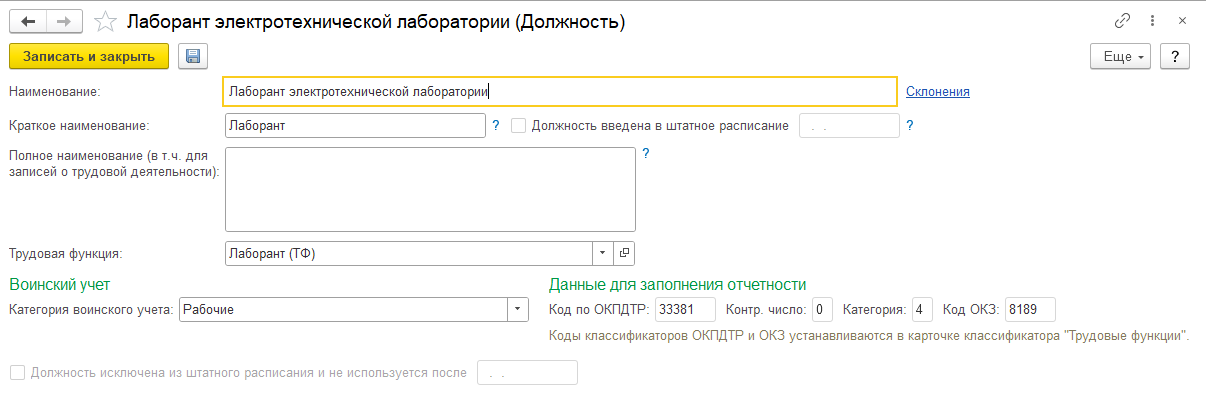Click the Записать и закрыть button

(89, 56)
